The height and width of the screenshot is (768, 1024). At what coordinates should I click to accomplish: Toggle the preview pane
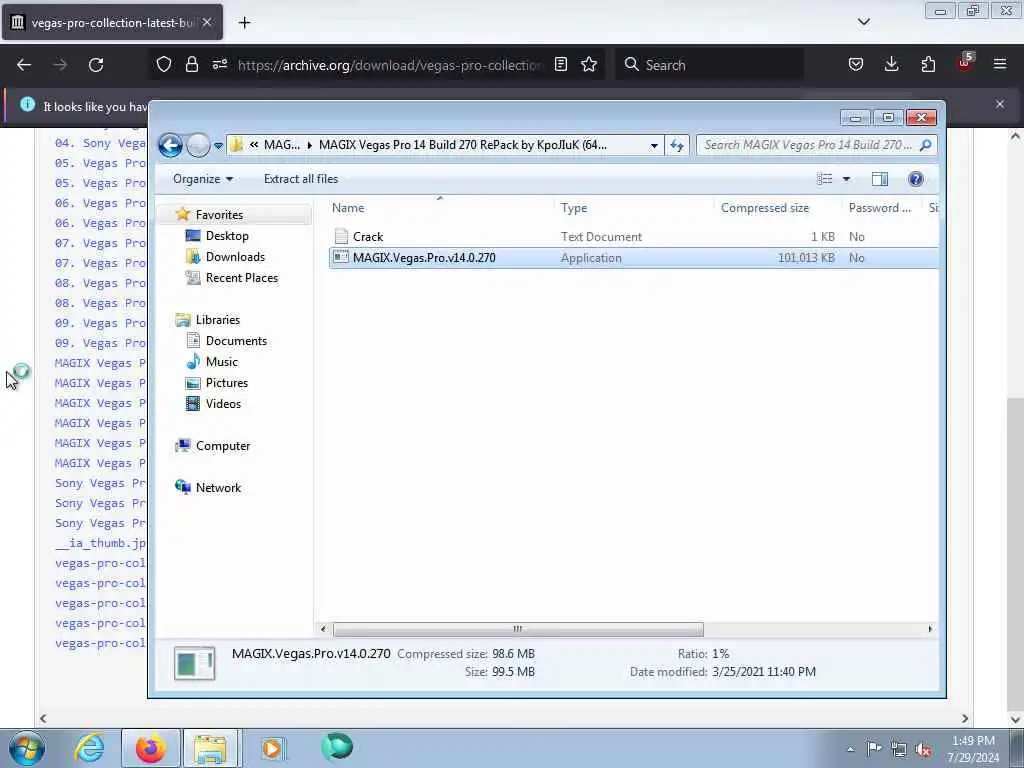point(880,179)
